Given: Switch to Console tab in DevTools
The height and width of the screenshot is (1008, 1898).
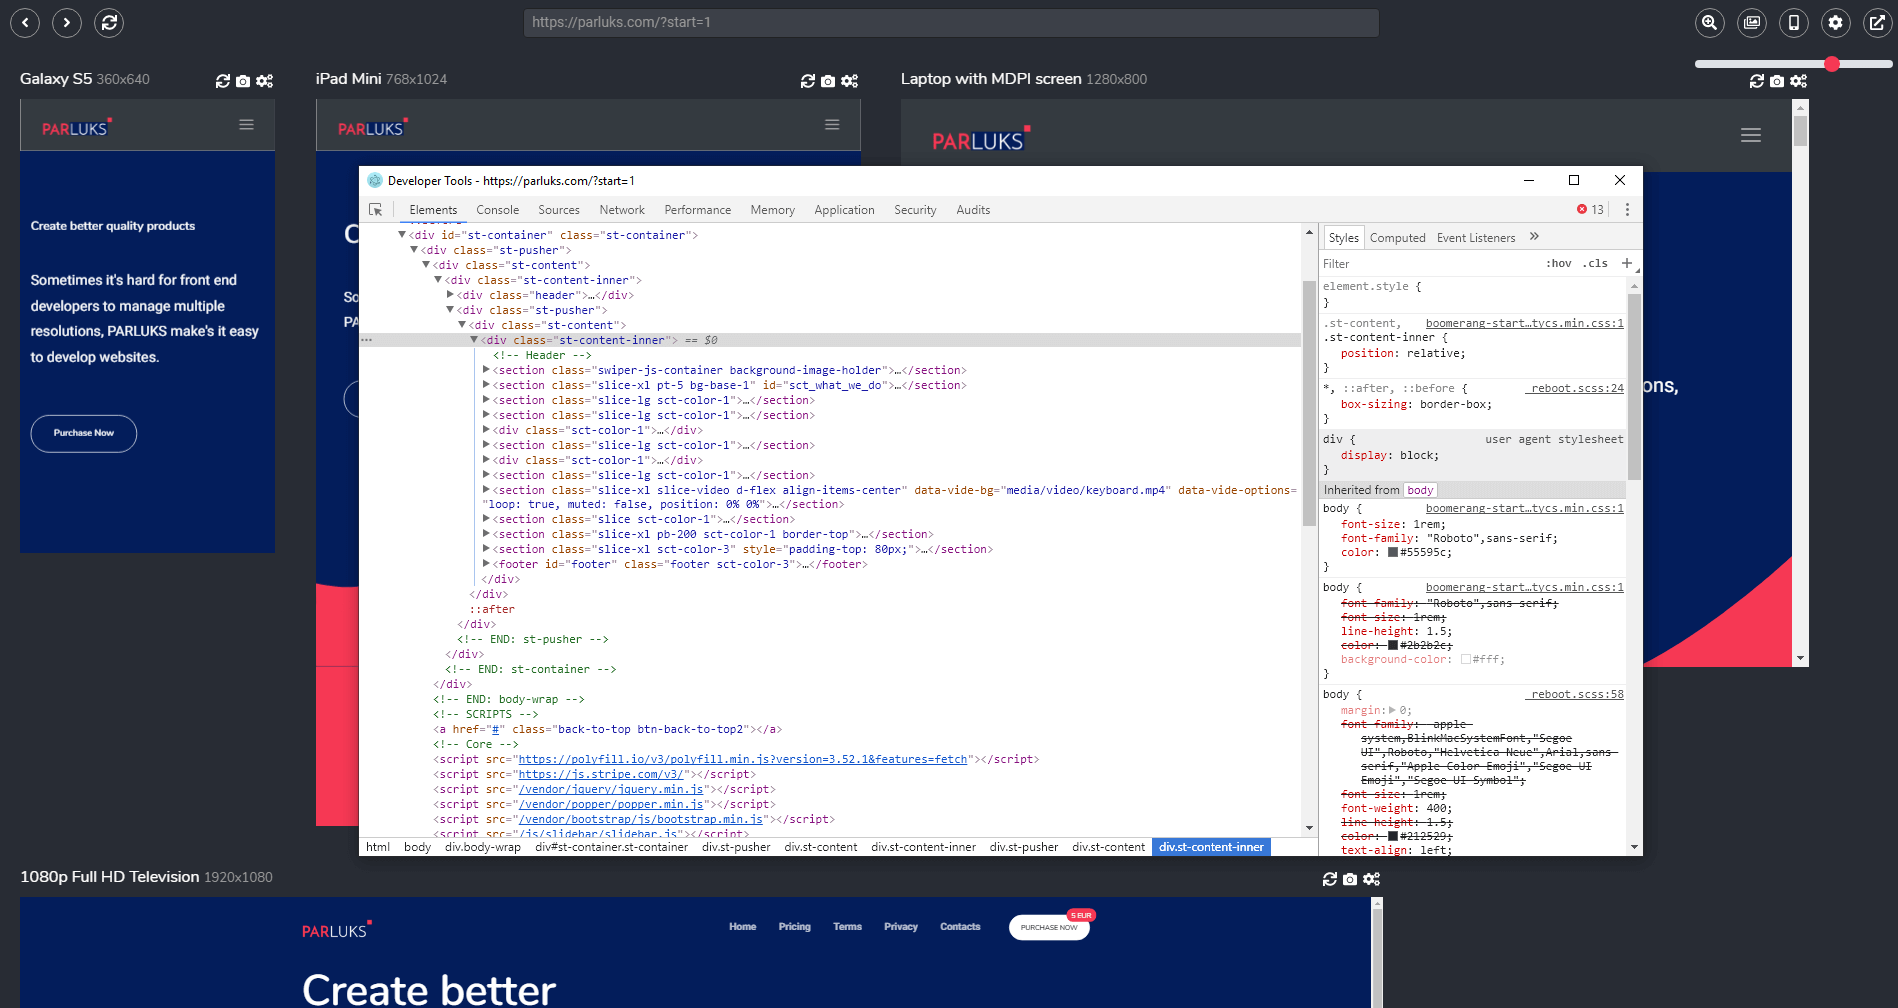Looking at the screenshot, I should point(497,210).
